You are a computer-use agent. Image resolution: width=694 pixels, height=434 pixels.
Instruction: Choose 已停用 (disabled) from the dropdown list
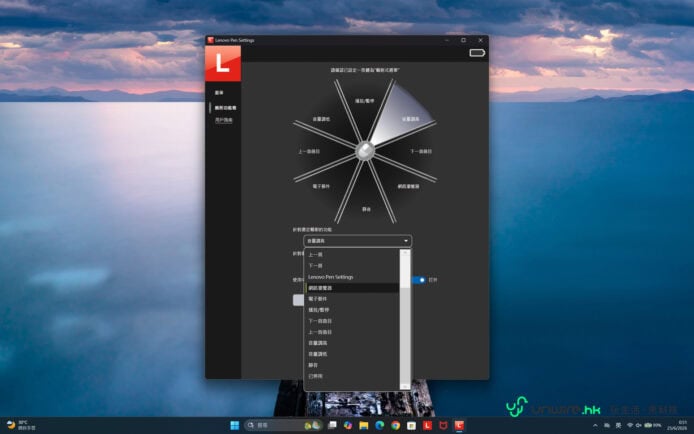point(351,376)
